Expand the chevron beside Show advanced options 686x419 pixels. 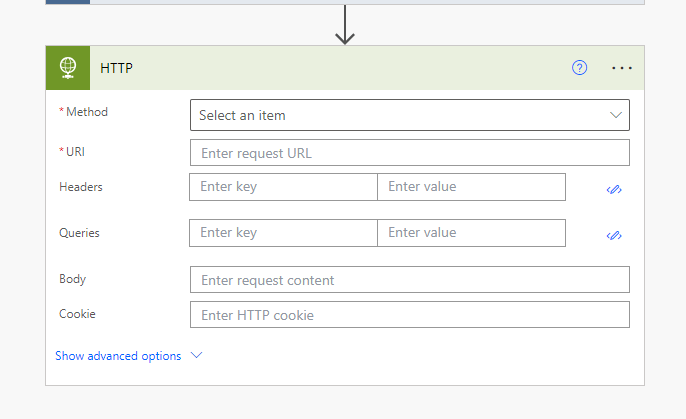click(x=196, y=355)
